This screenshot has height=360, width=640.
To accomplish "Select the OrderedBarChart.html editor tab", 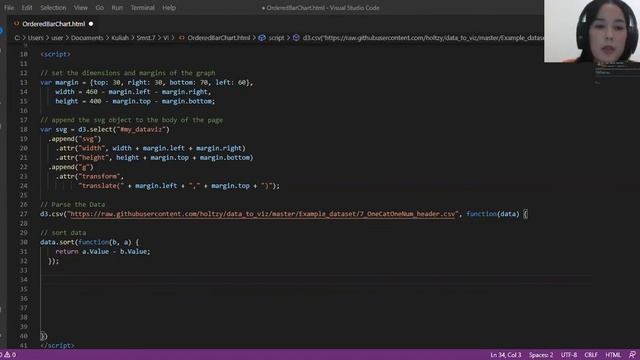I will pyautogui.click(x=53, y=24).
